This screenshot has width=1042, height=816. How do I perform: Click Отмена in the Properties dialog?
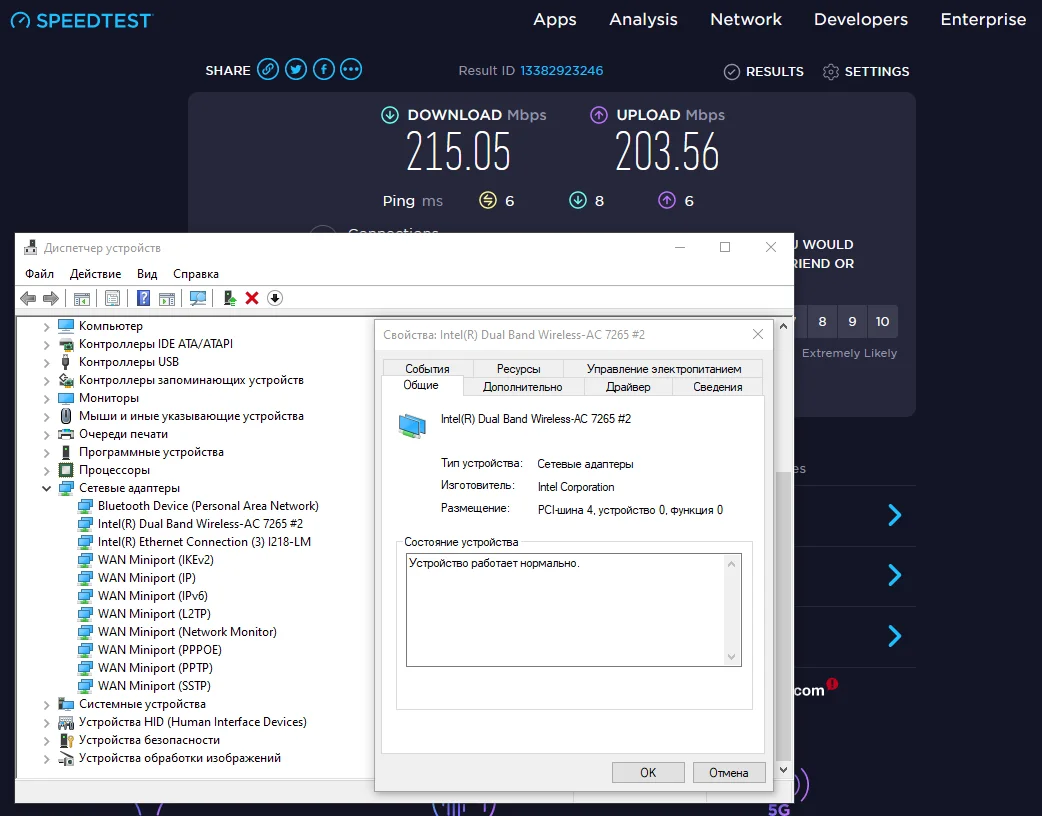pyautogui.click(x=729, y=773)
